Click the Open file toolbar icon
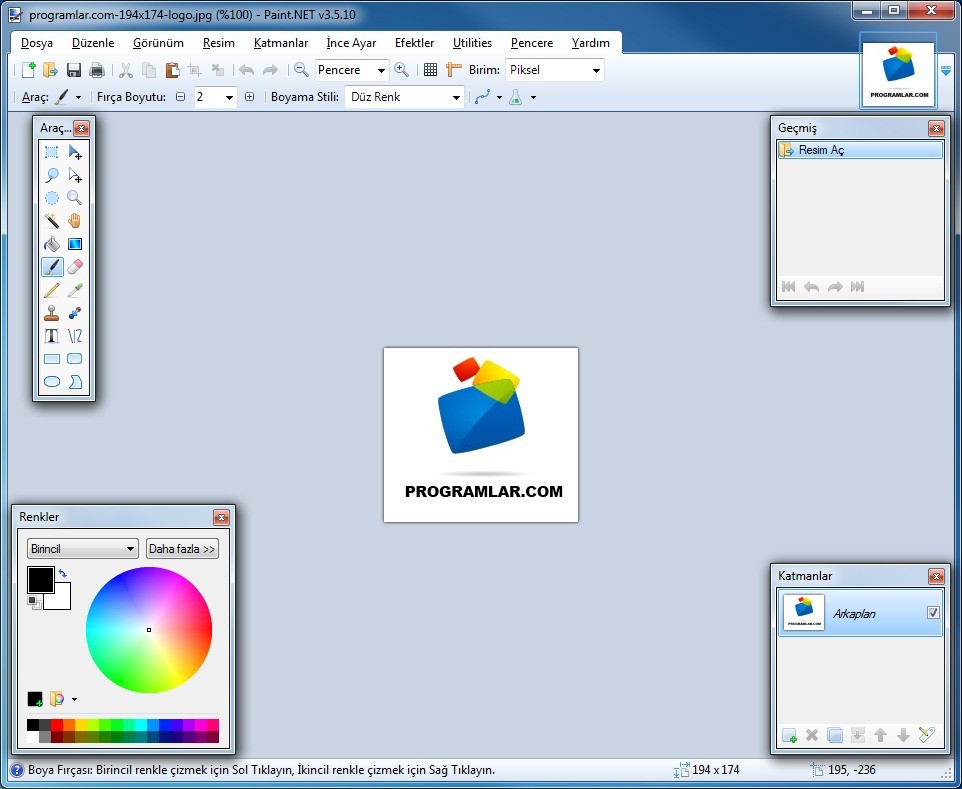Viewport: 962px width, 789px height. coord(50,70)
